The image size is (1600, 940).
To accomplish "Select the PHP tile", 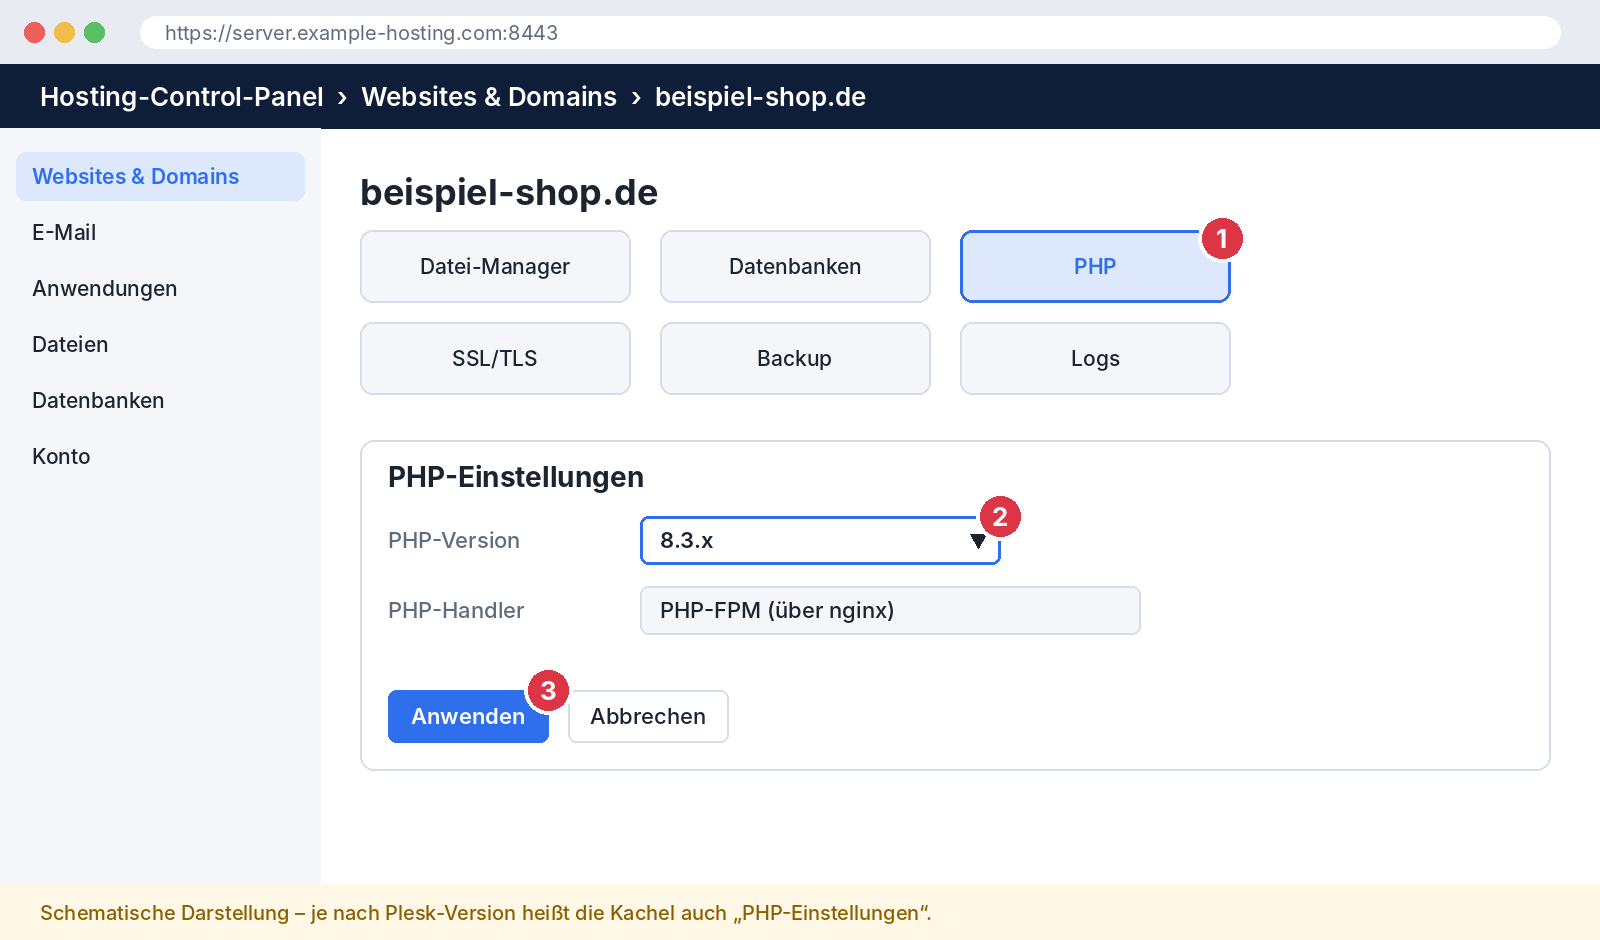I will click(1095, 266).
